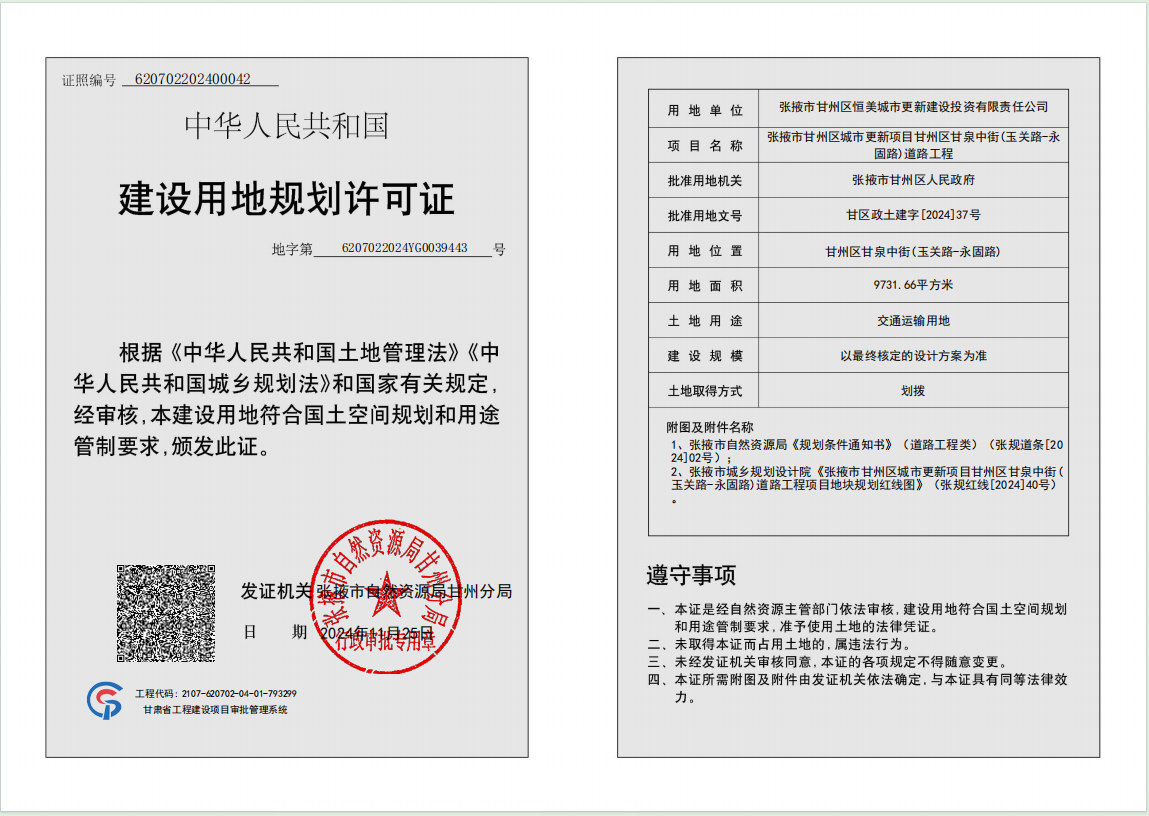The image size is (1149, 816).
Task: Click the heading 中华人民共和国
Action: point(287,126)
